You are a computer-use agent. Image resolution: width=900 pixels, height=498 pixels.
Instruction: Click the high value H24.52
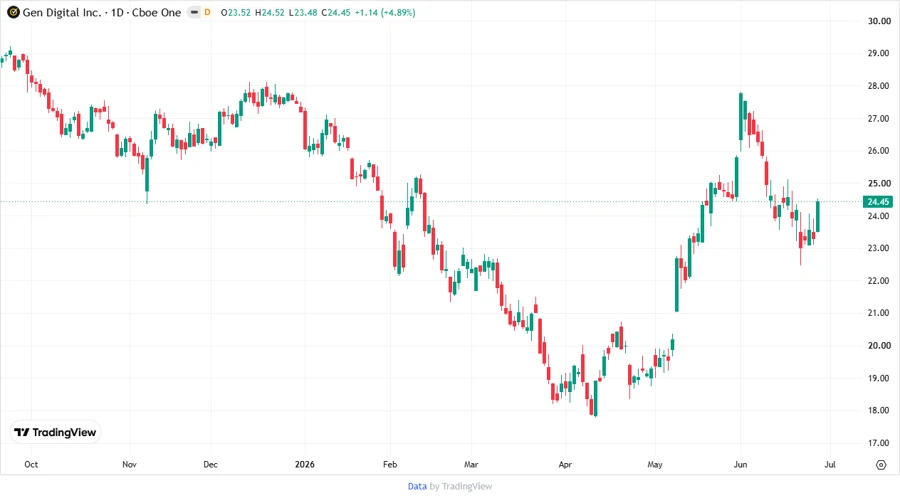click(270, 12)
